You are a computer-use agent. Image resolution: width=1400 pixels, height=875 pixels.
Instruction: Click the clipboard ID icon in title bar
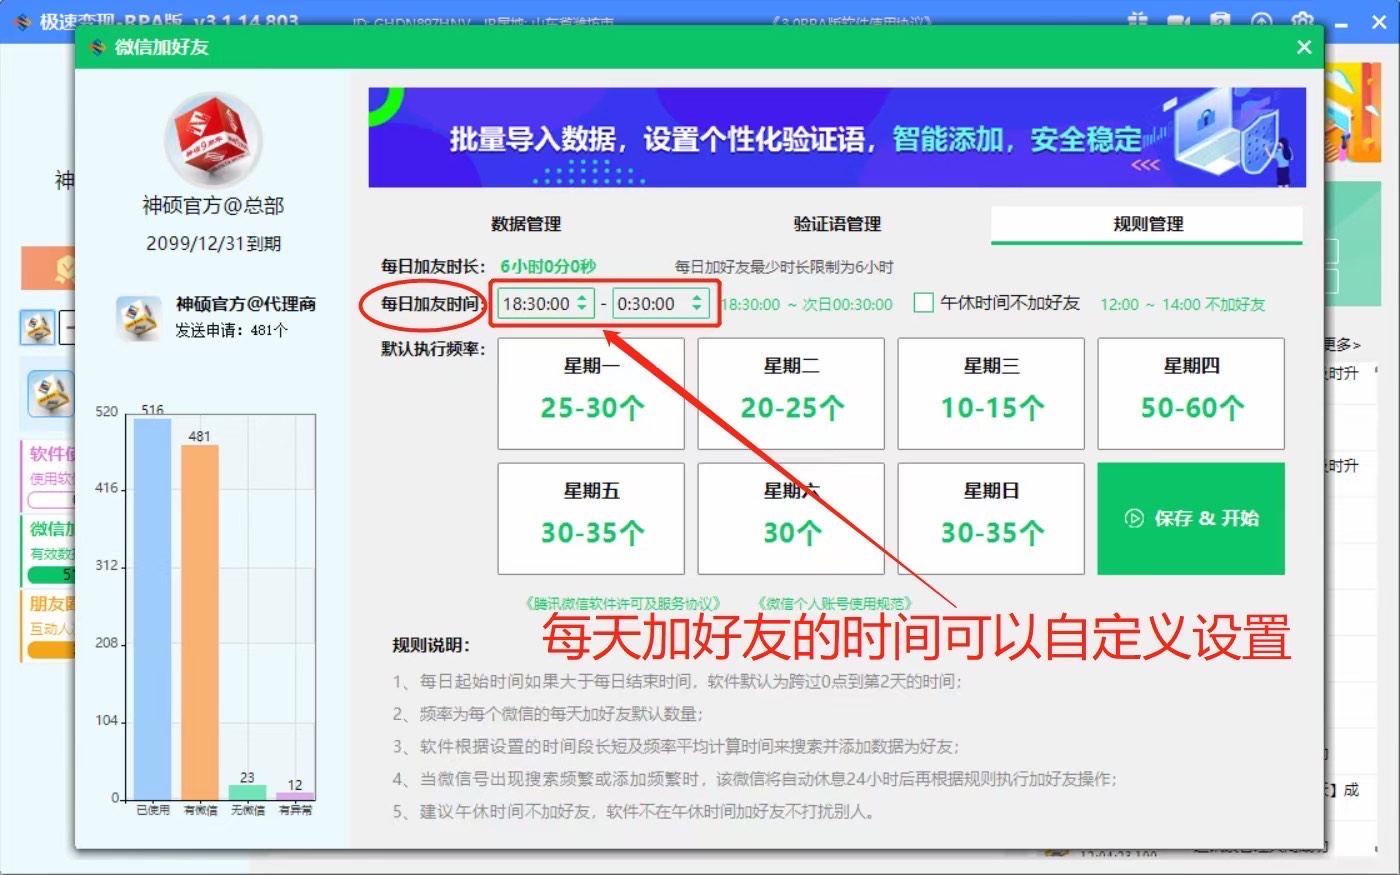[1219, 19]
